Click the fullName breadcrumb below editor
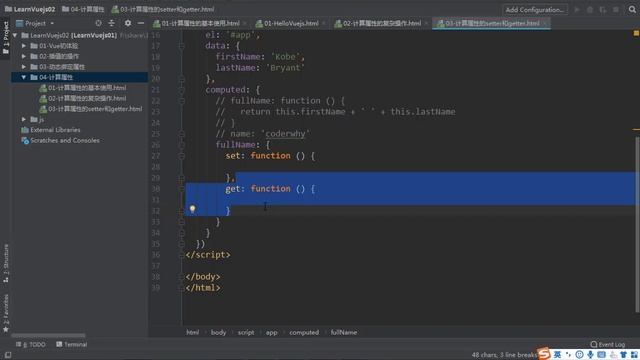The image size is (640, 360). pos(344,332)
